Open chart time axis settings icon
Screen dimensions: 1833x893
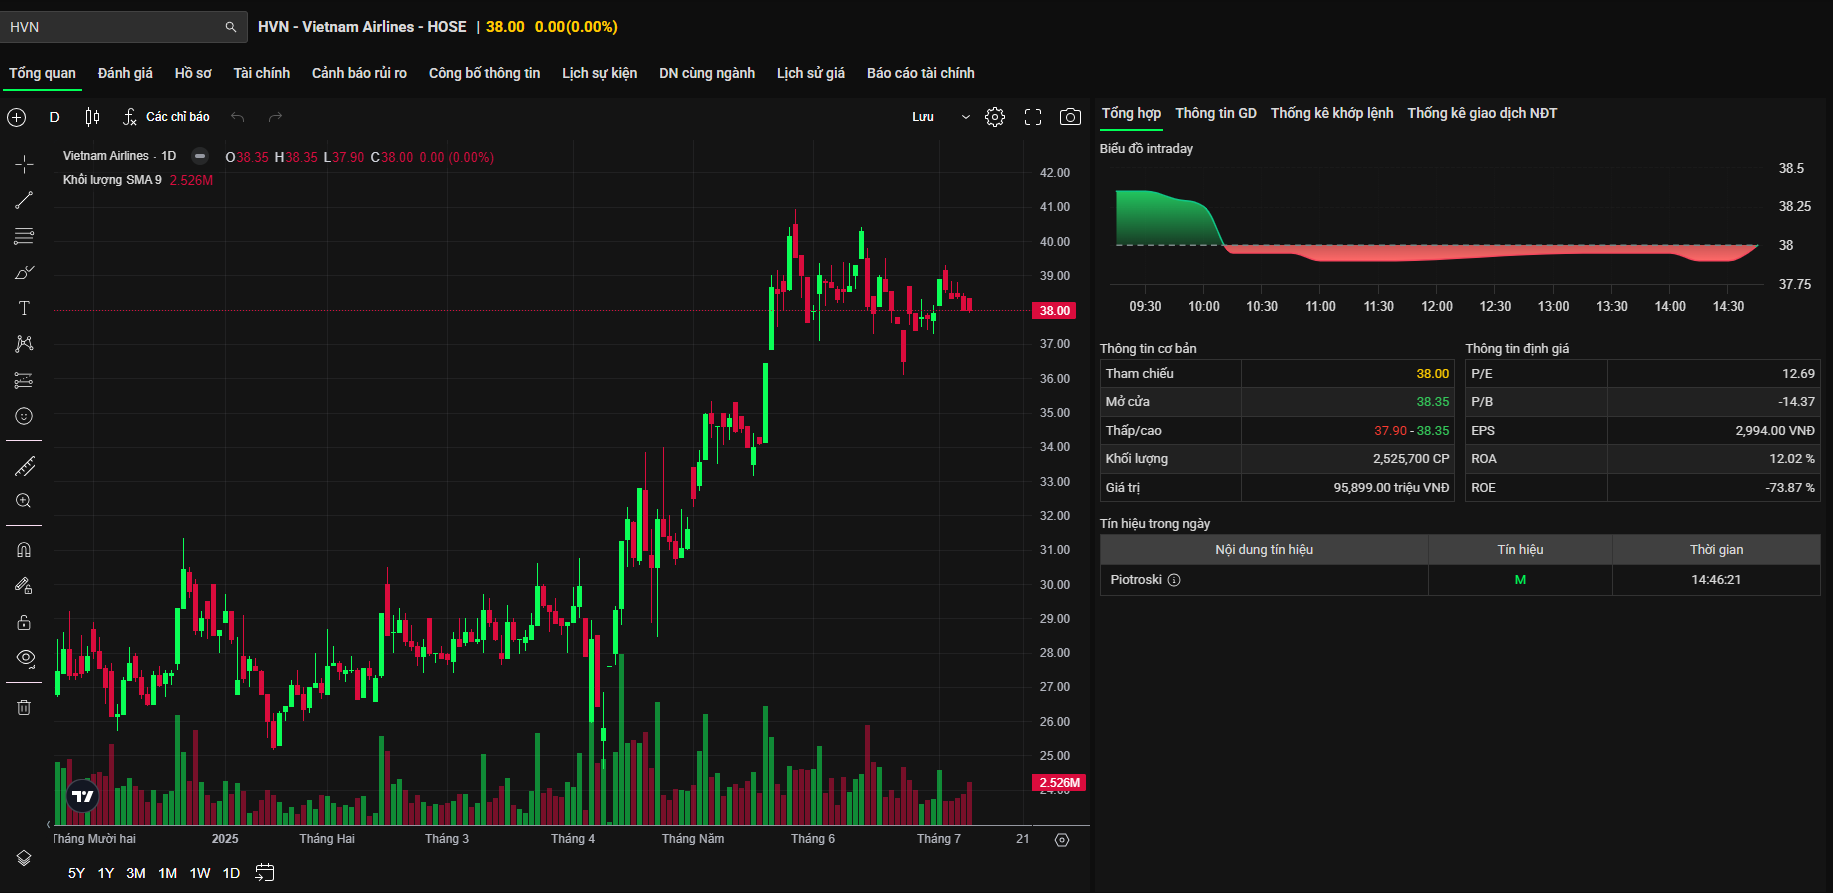1062,840
